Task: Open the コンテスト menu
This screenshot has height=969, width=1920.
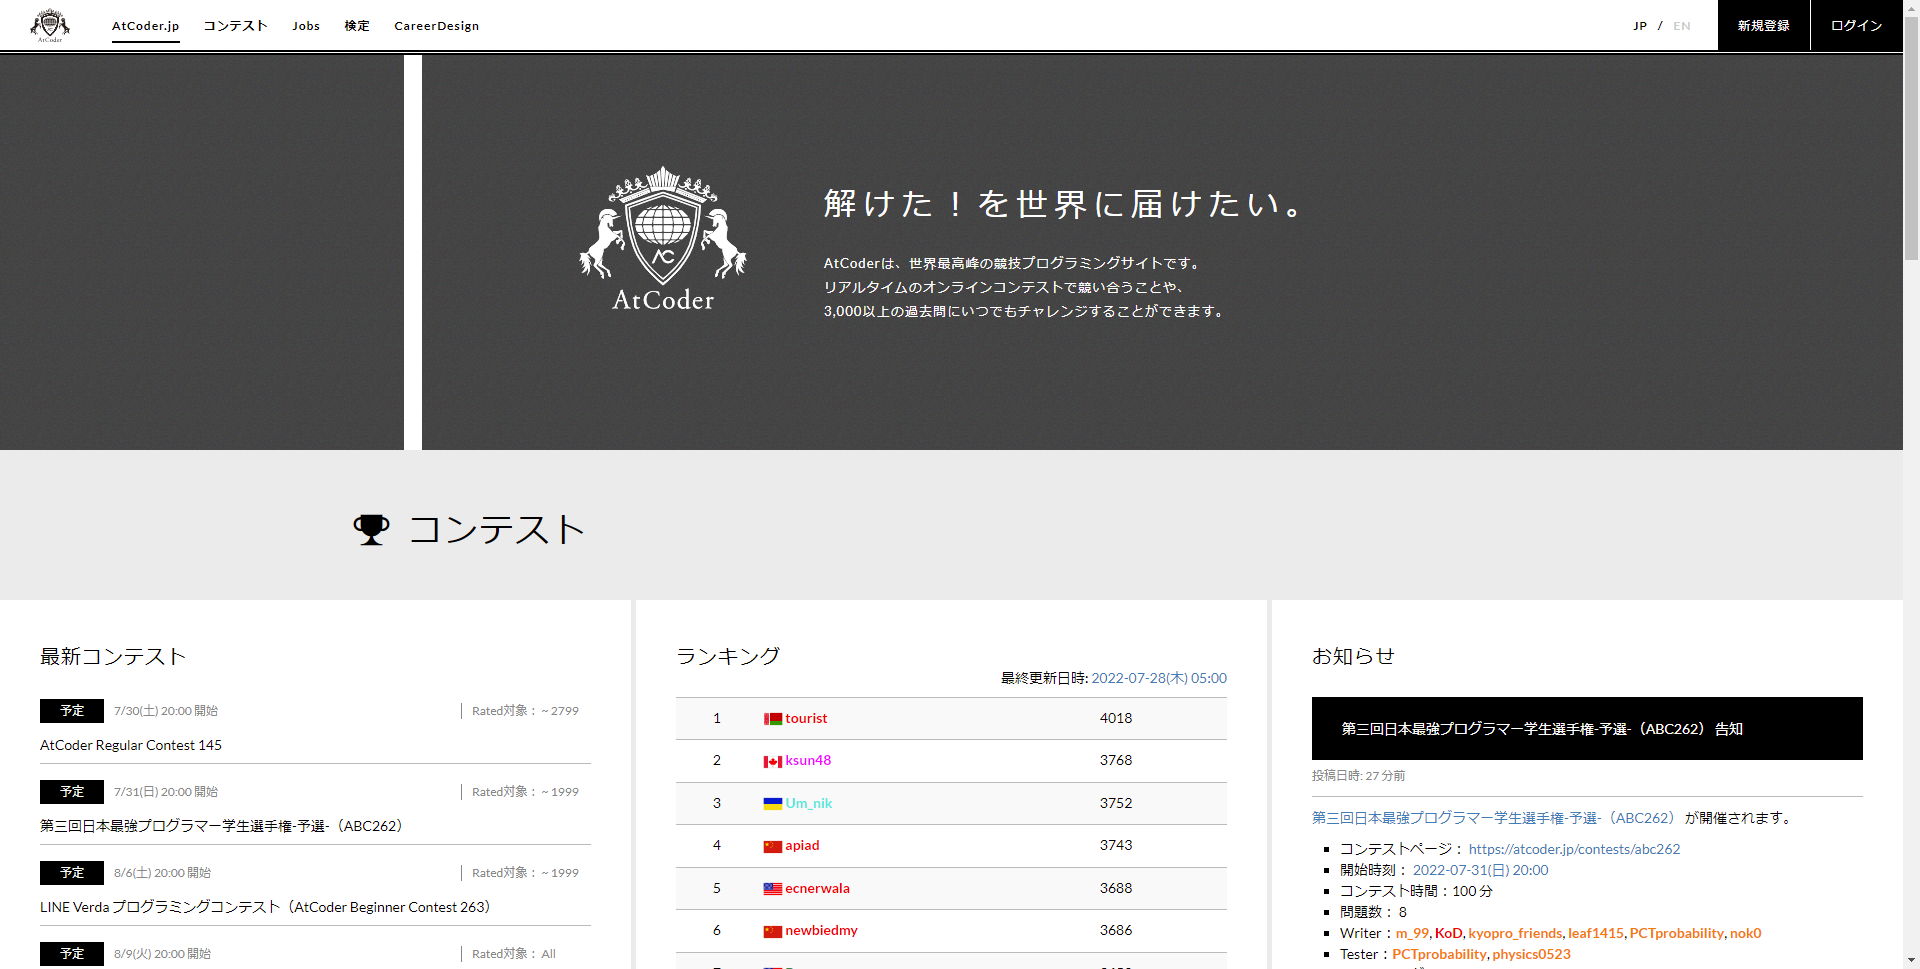Action: tap(235, 25)
